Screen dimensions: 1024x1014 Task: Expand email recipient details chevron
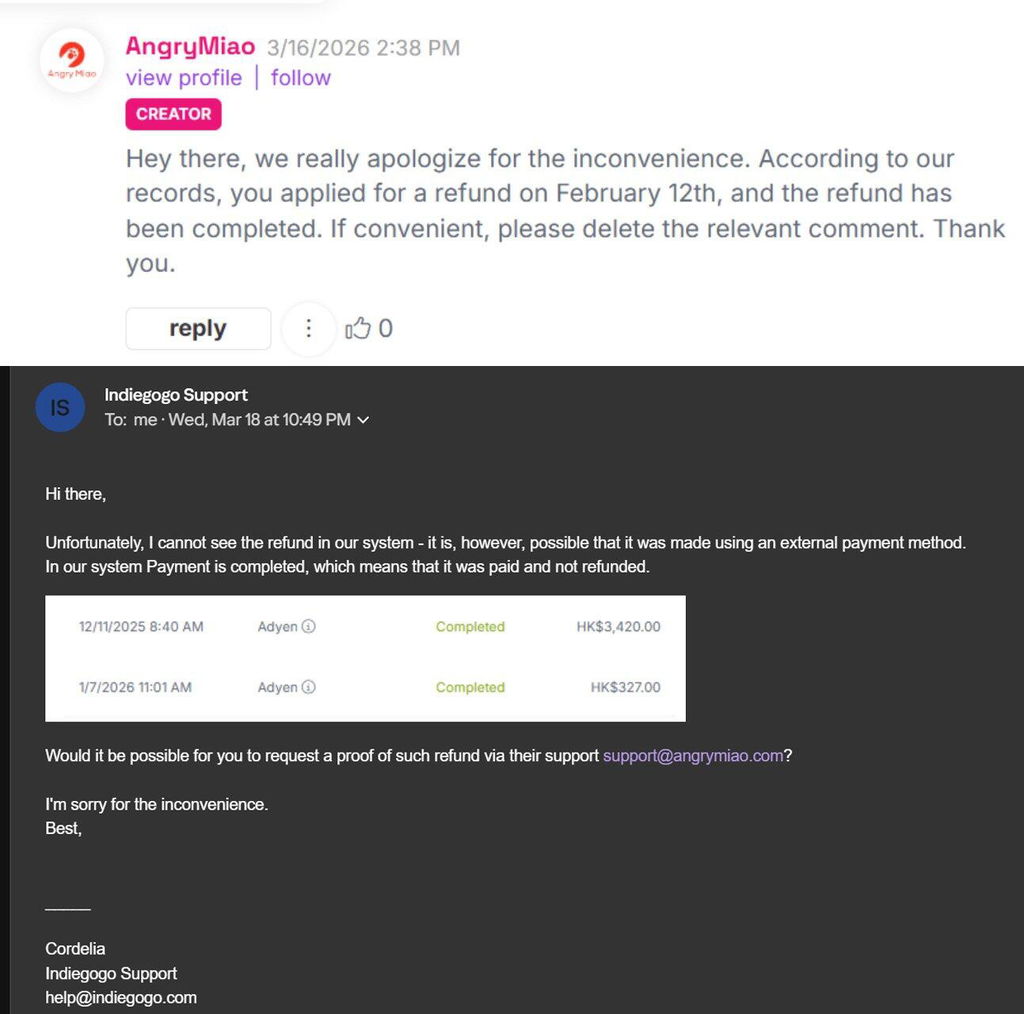(x=363, y=420)
